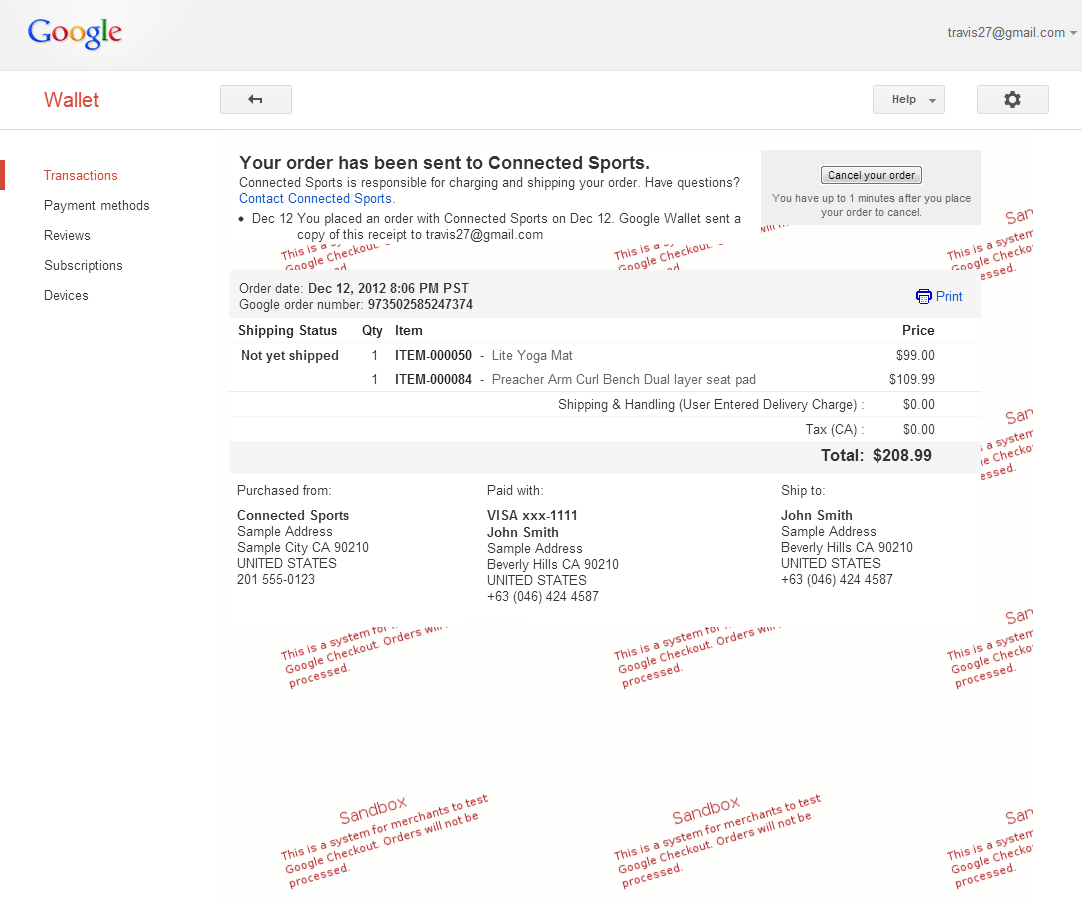
Task: Click the Google order number 973502585247374
Action: (420, 305)
